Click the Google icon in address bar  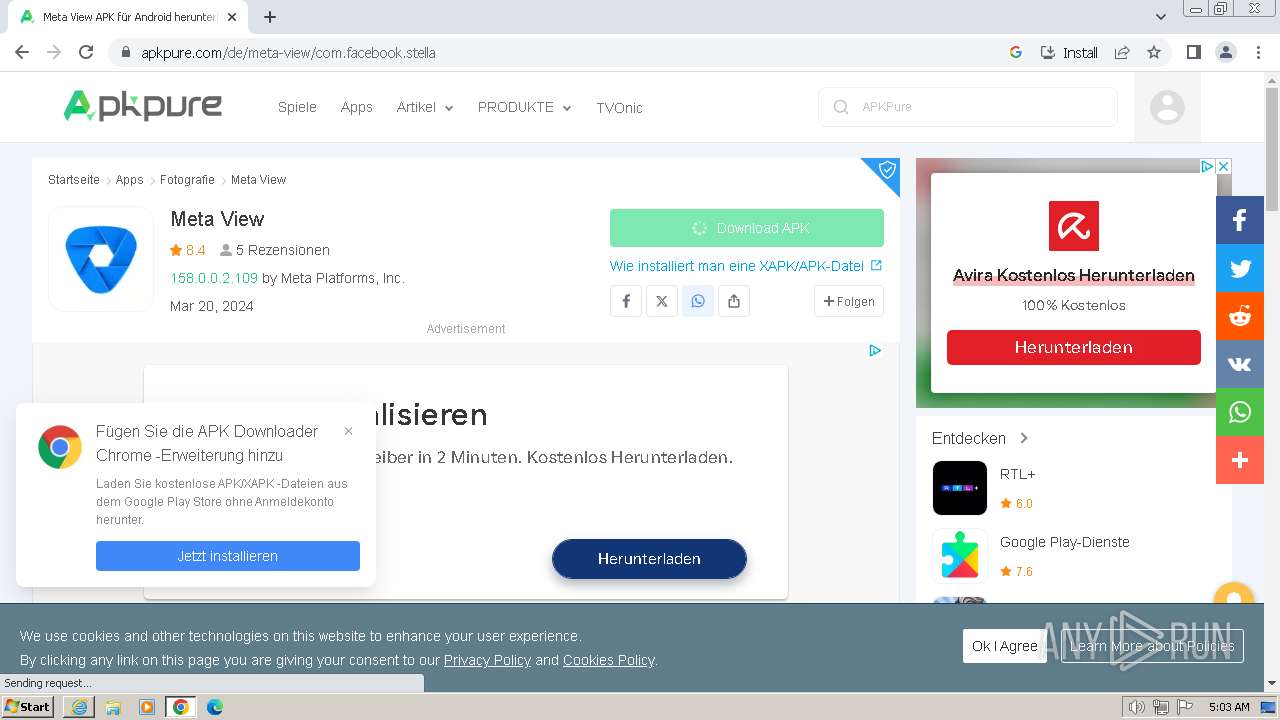[x=1016, y=52]
